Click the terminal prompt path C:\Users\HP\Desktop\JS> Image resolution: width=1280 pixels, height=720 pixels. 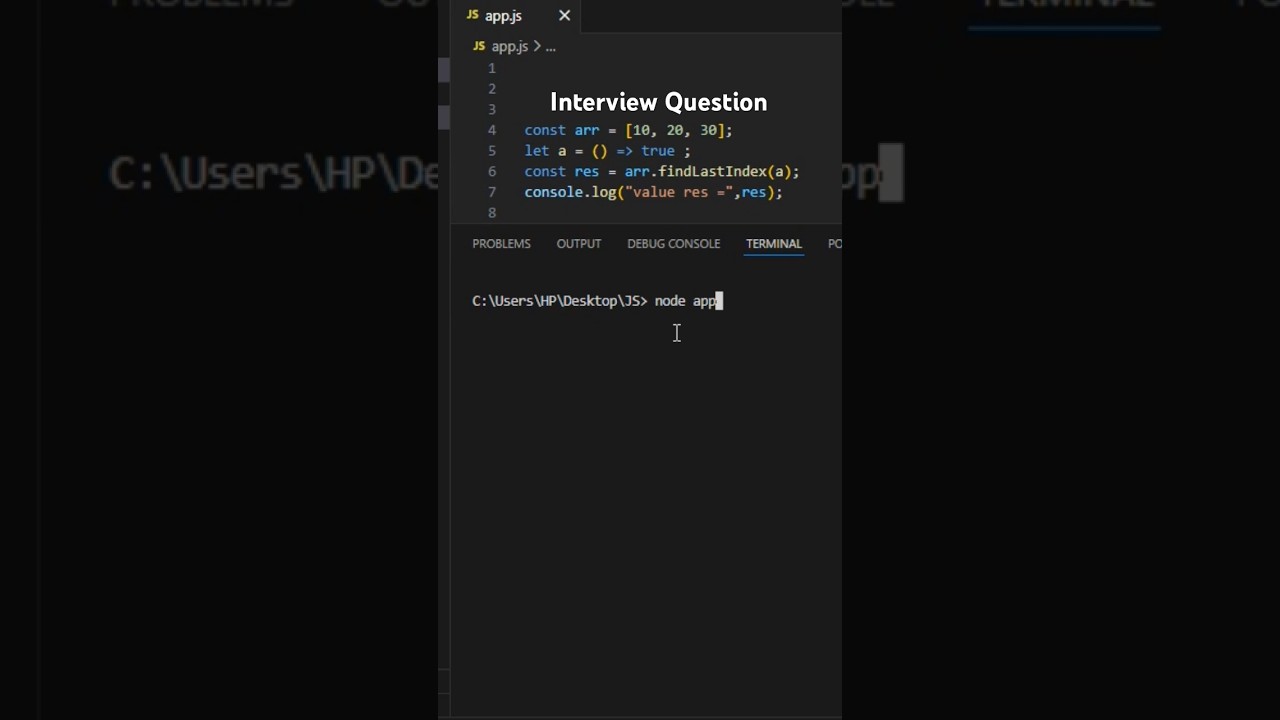coord(560,301)
